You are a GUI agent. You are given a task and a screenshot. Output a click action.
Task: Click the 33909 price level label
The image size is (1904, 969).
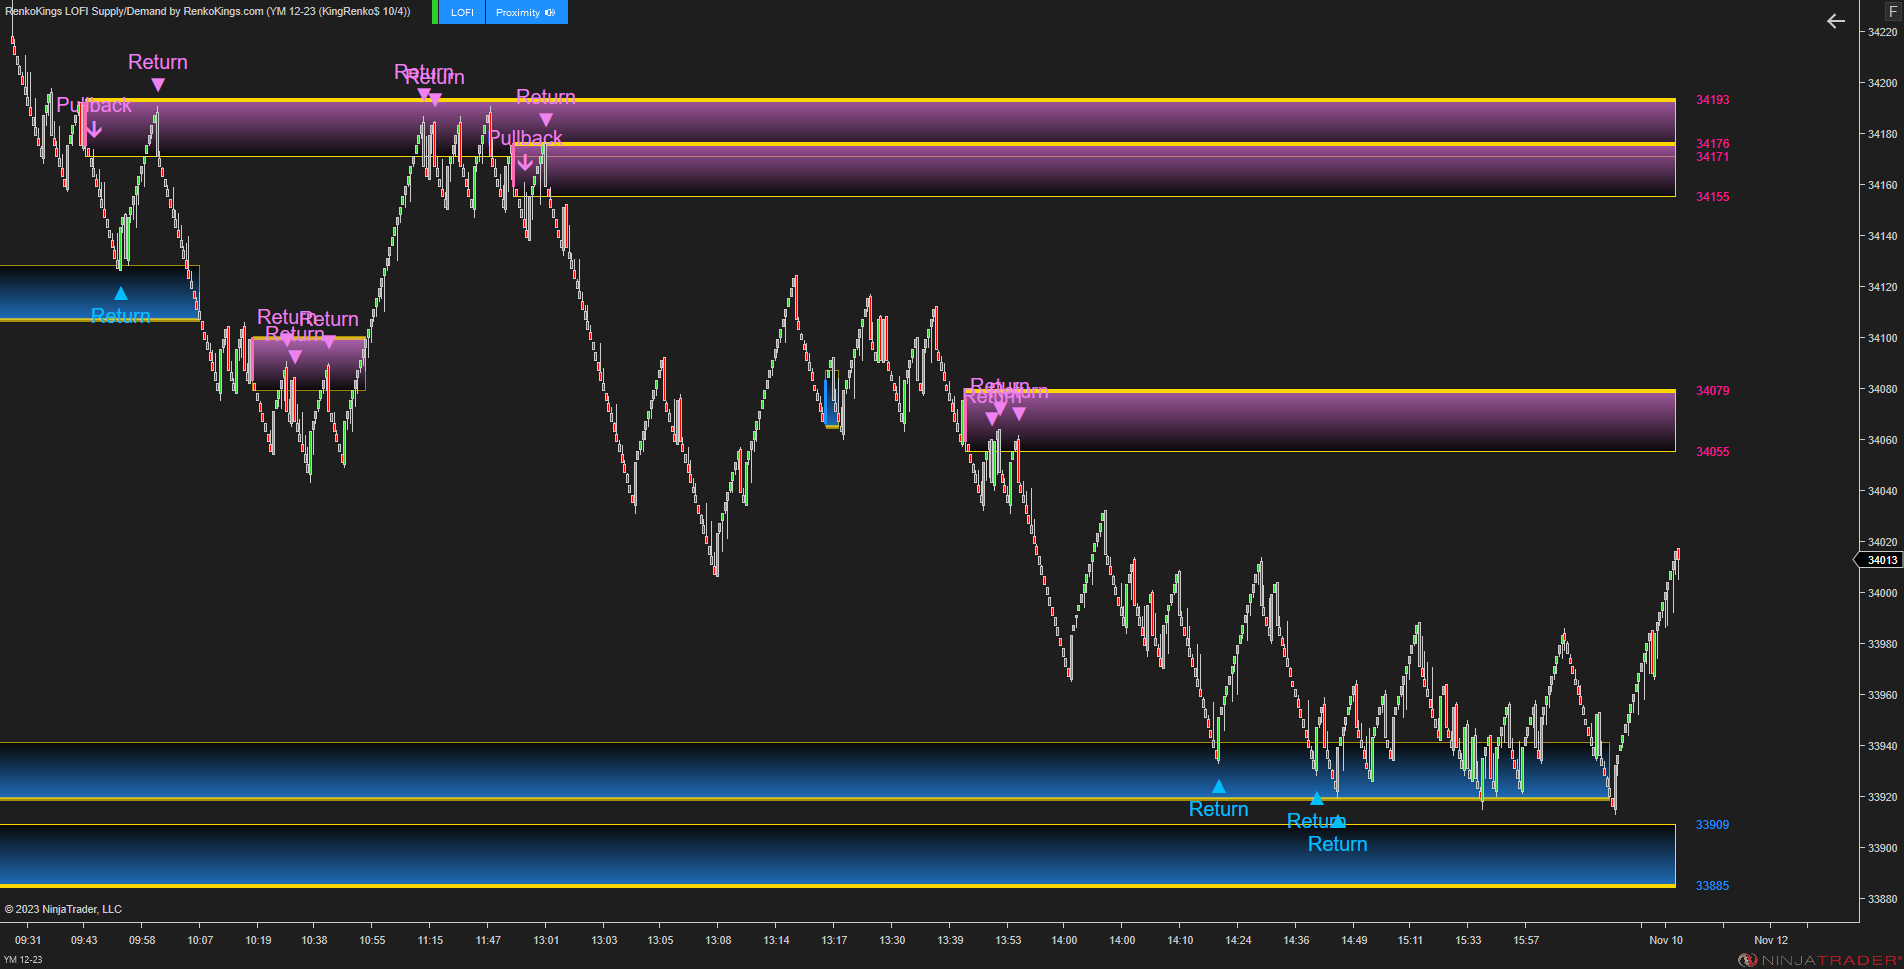(1711, 824)
